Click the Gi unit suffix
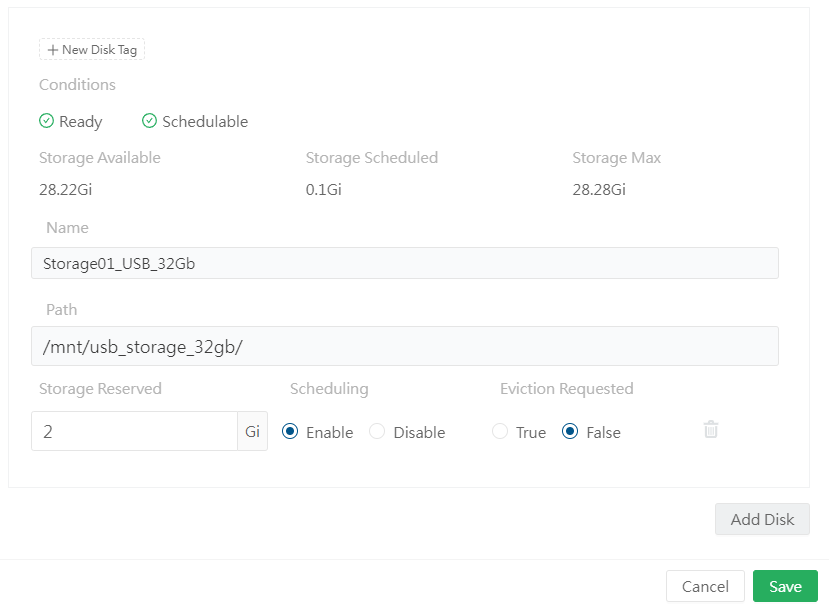 point(252,431)
